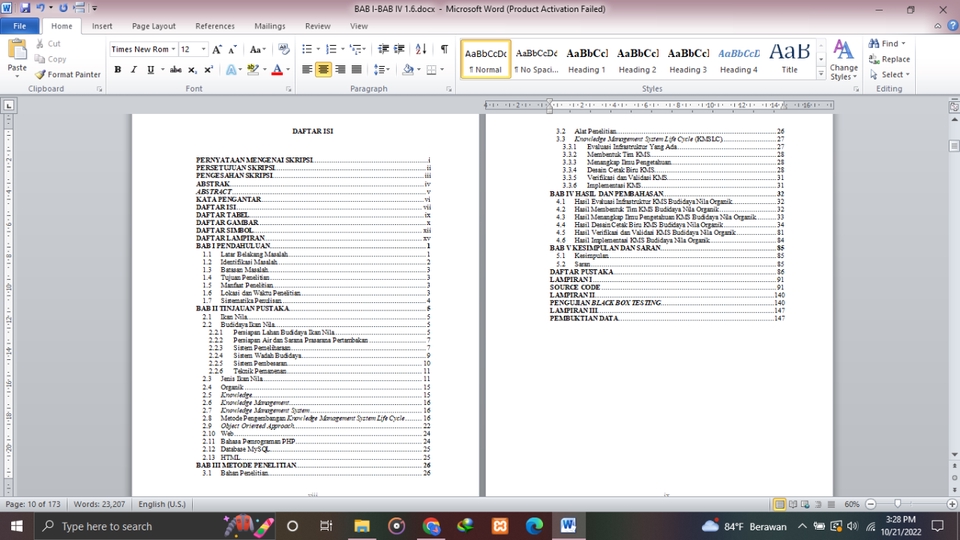Switch to the Page Layout tab

click(x=154, y=26)
